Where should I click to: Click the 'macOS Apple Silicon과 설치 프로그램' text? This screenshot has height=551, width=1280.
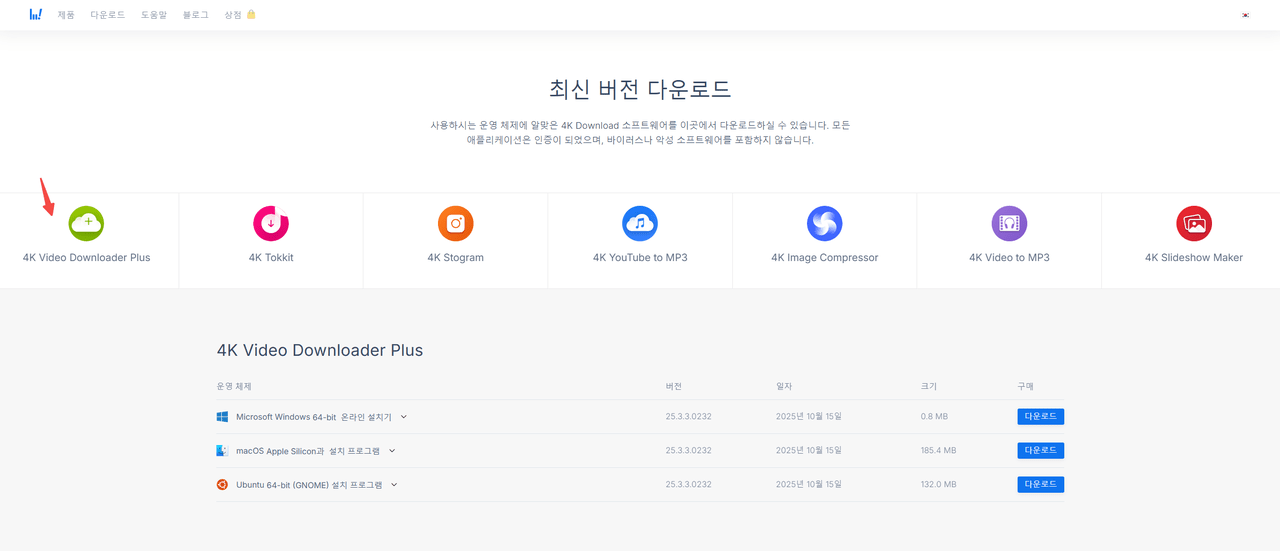click(308, 451)
